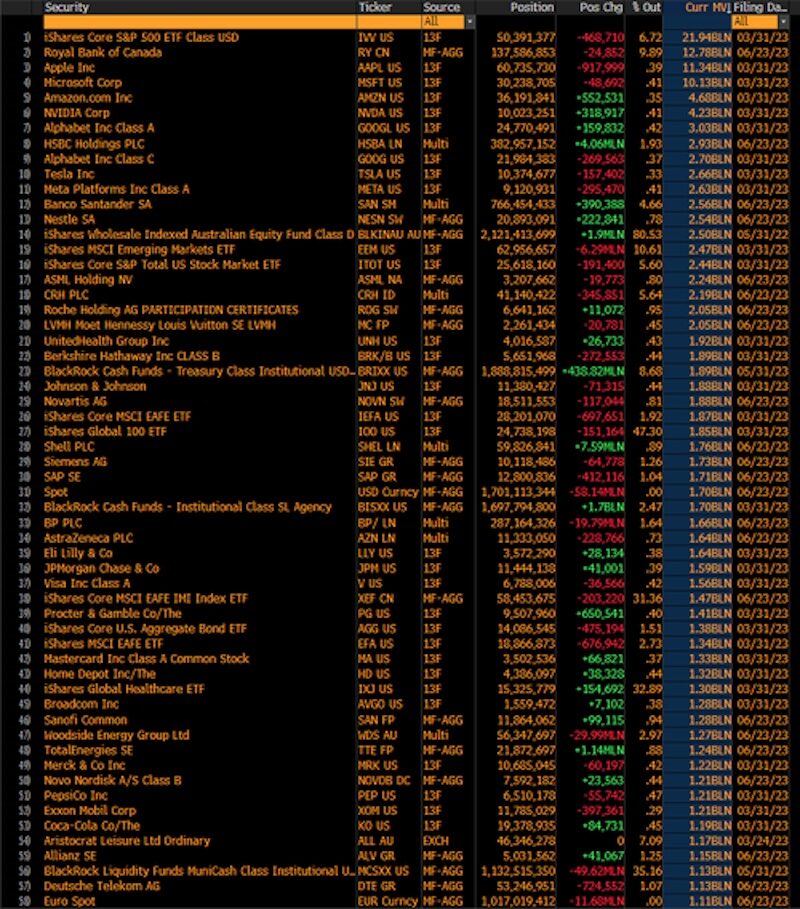The height and width of the screenshot is (909, 800).
Task: Open Allianz SE security
Action: click(x=70, y=855)
